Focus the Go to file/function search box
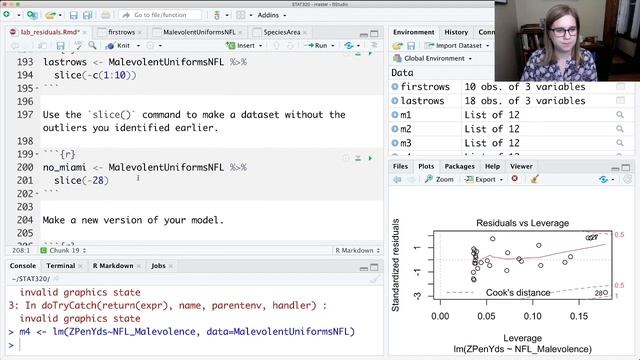This screenshot has height=360, width=640. coord(160,15)
